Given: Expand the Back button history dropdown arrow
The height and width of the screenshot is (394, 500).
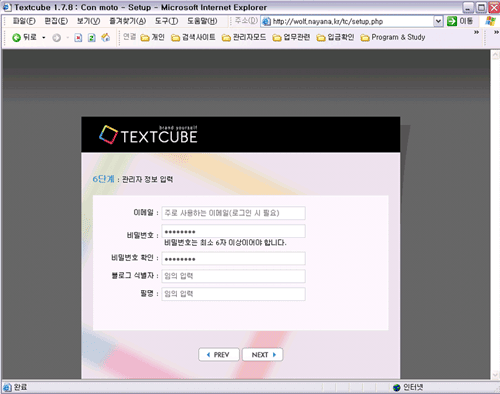Looking at the screenshot, I should coord(44,38).
